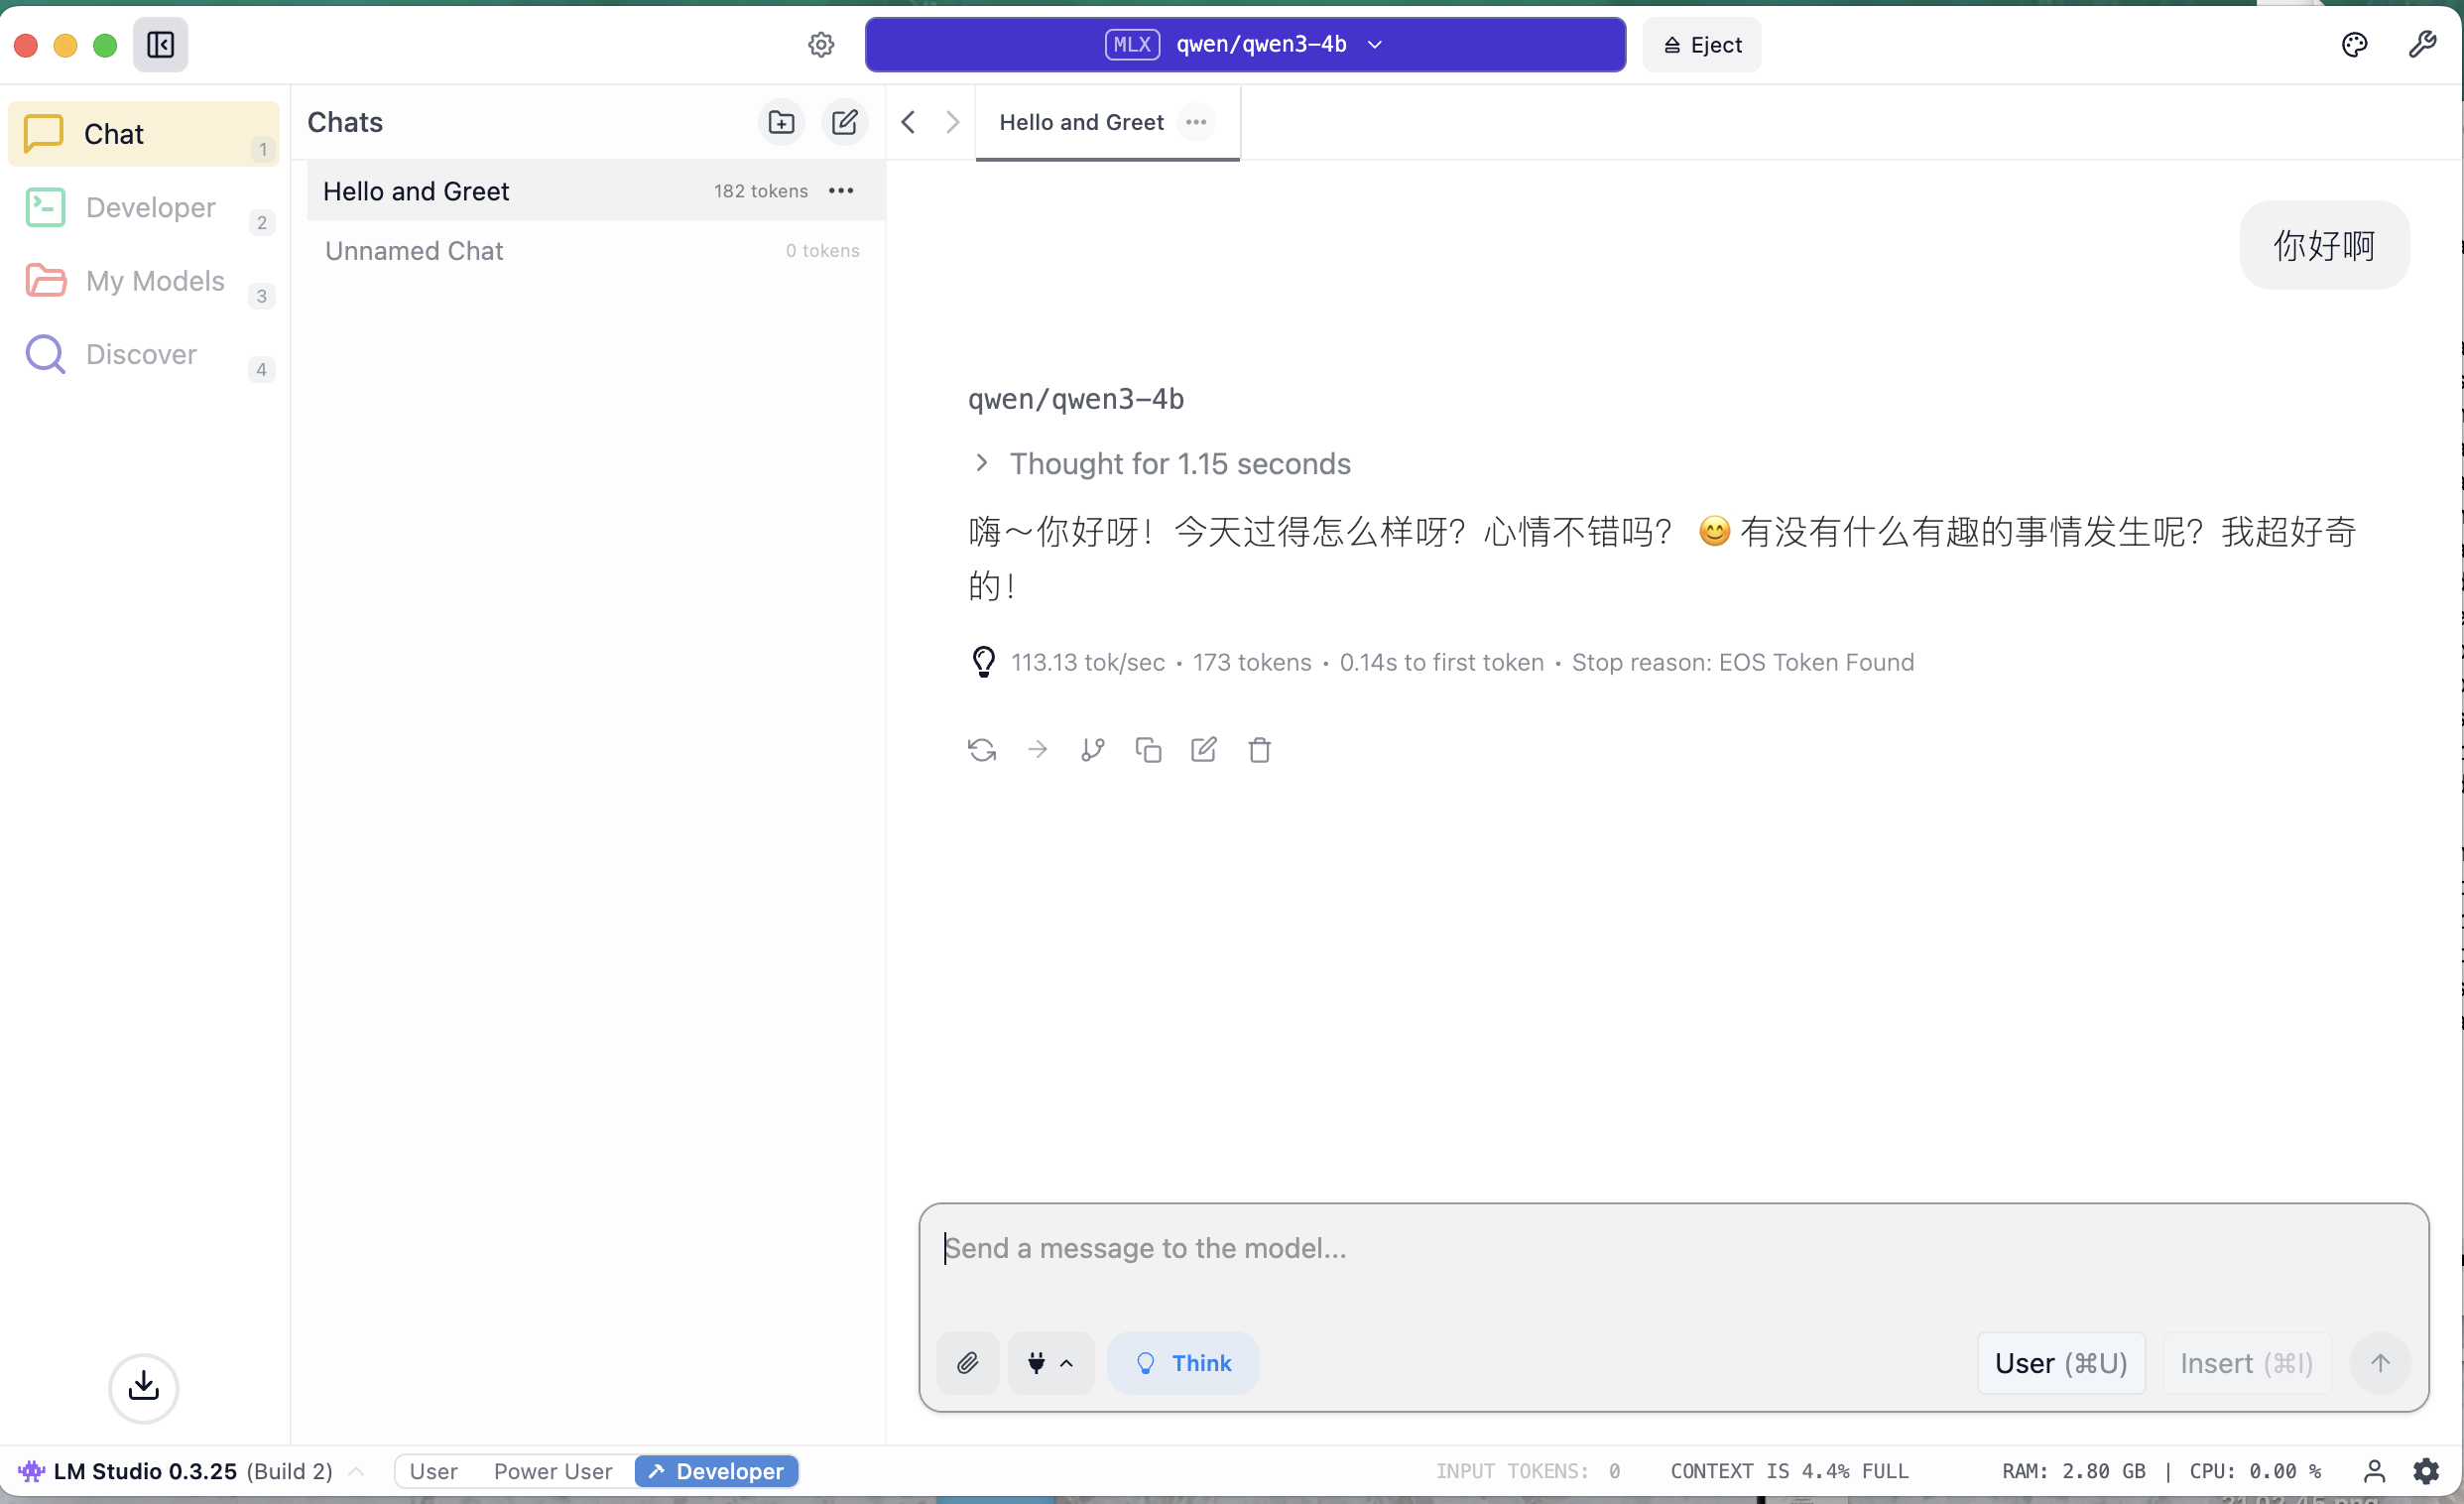Continue the assistant message arrow

(x=1037, y=750)
